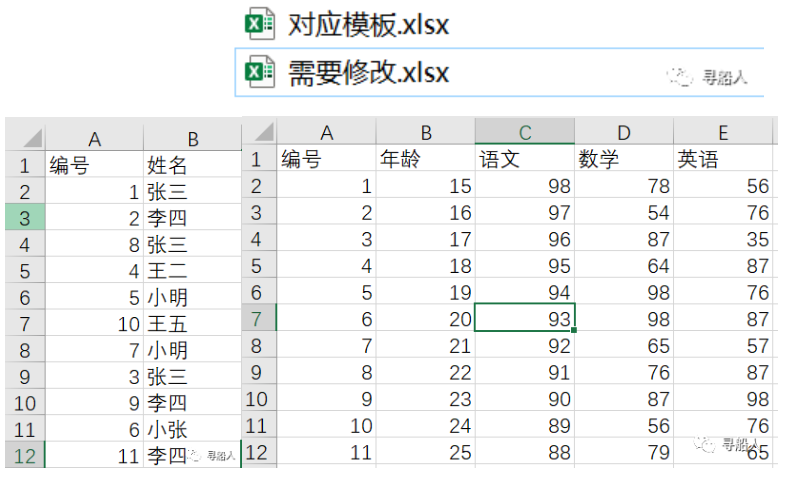Screen dimensions: 812x477
Task: Select column A header in the right sheet
Action: coord(326,132)
